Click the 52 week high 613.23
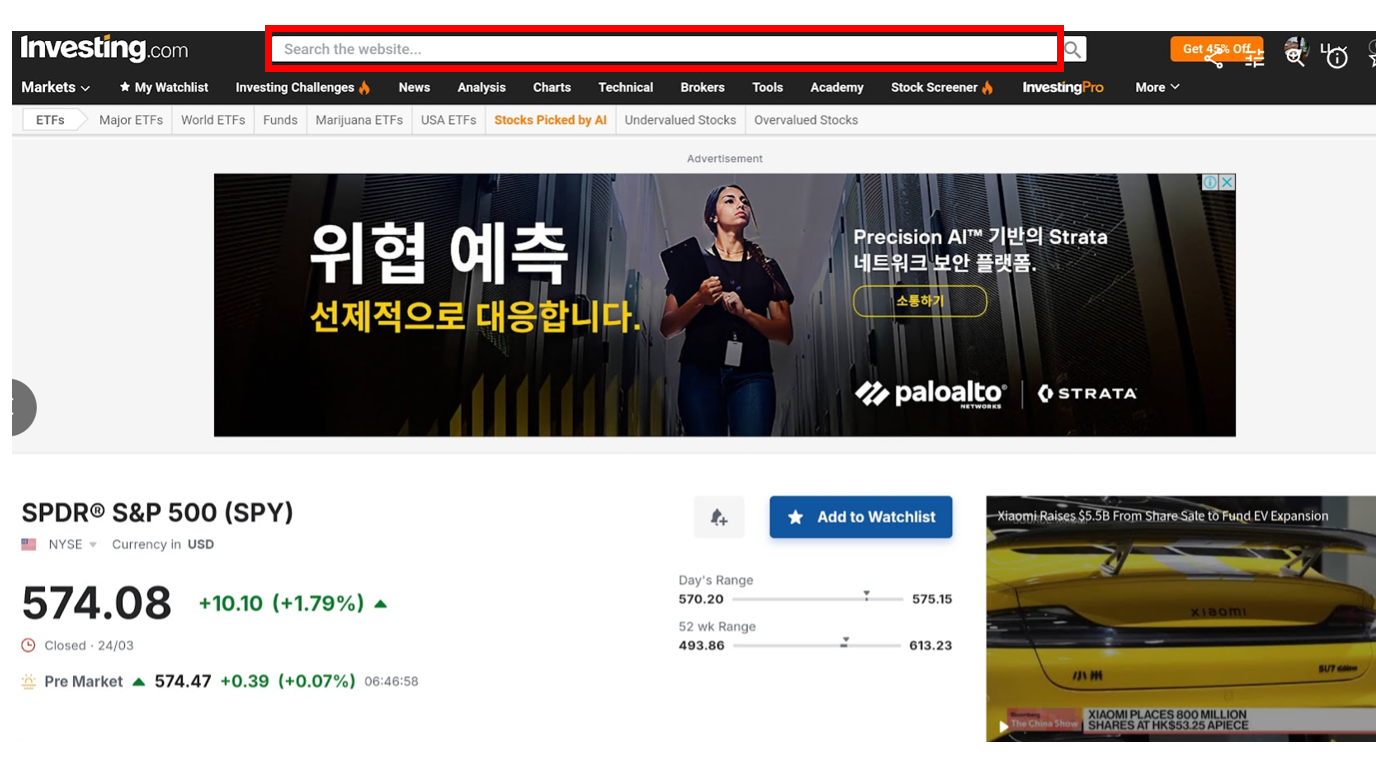Viewport: 1376px width, 767px height. [x=930, y=646]
